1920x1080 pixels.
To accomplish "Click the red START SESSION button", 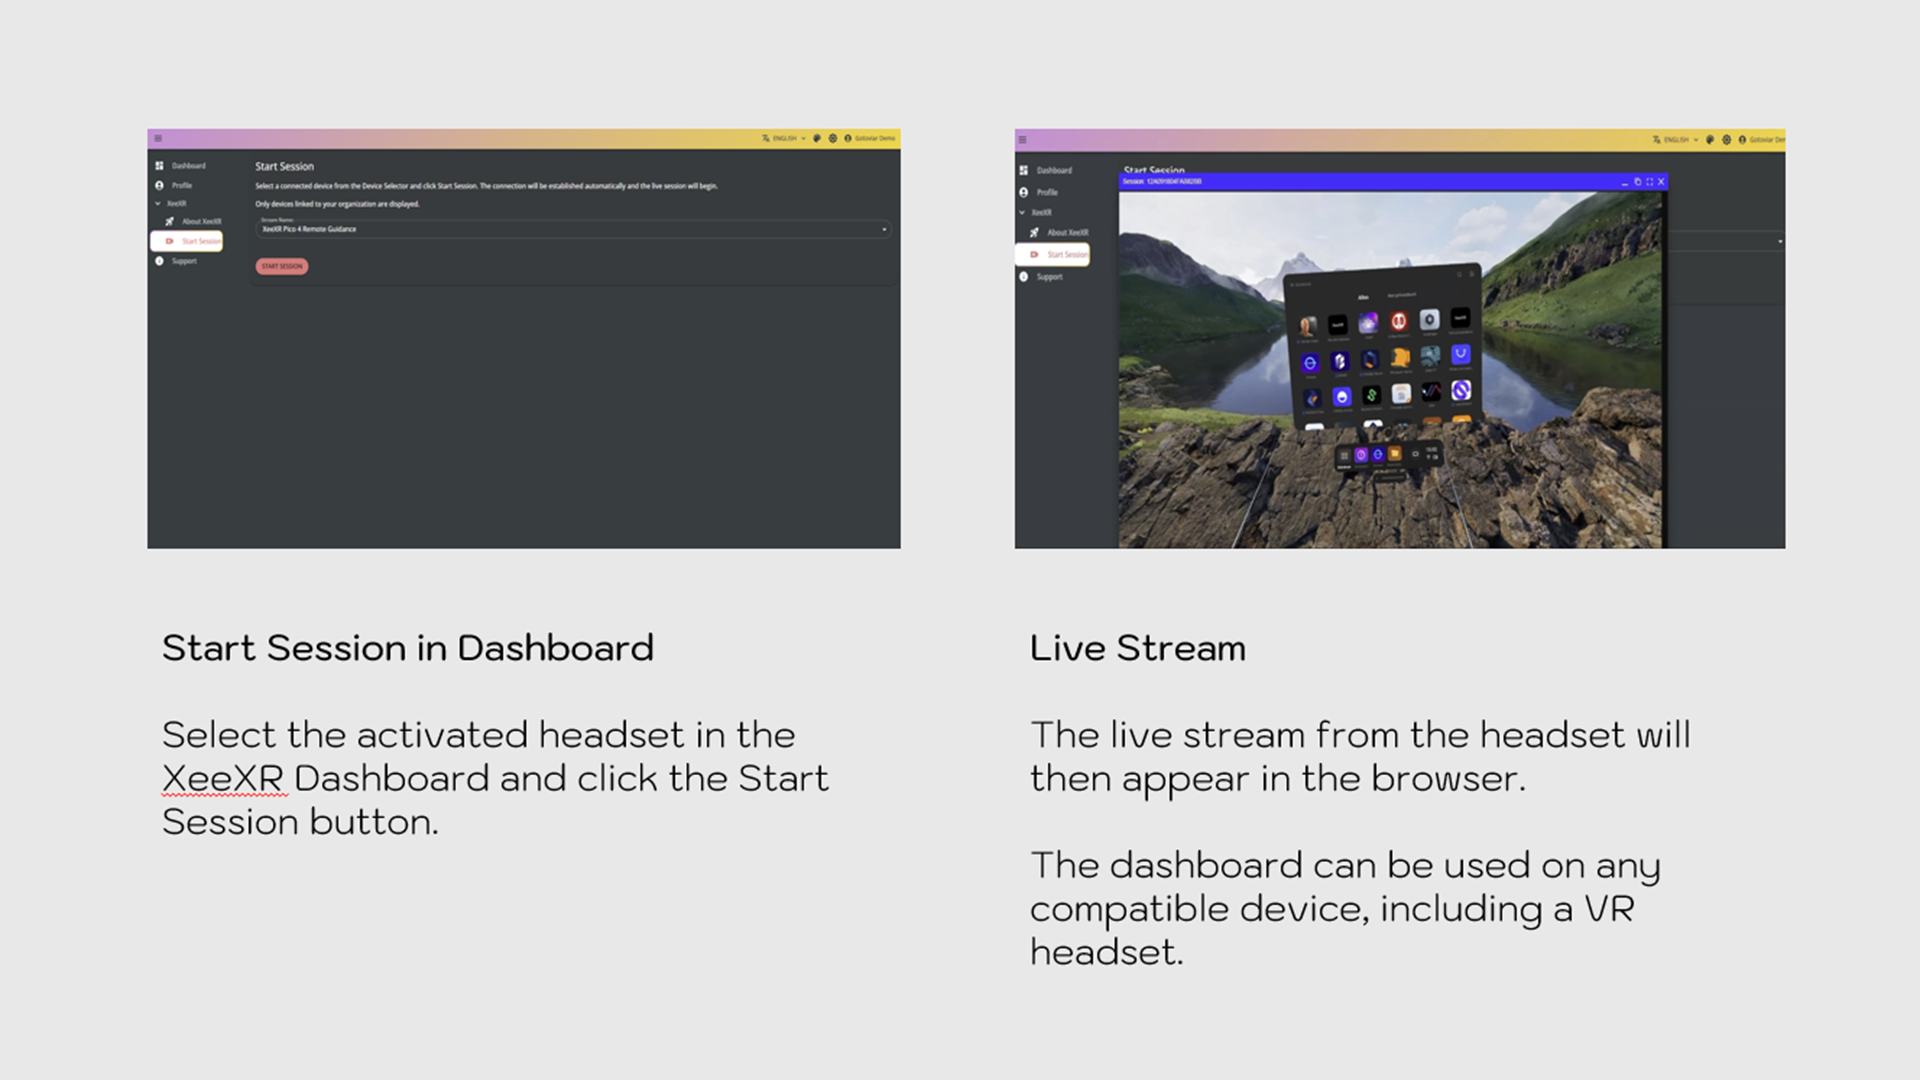I will coord(282,266).
